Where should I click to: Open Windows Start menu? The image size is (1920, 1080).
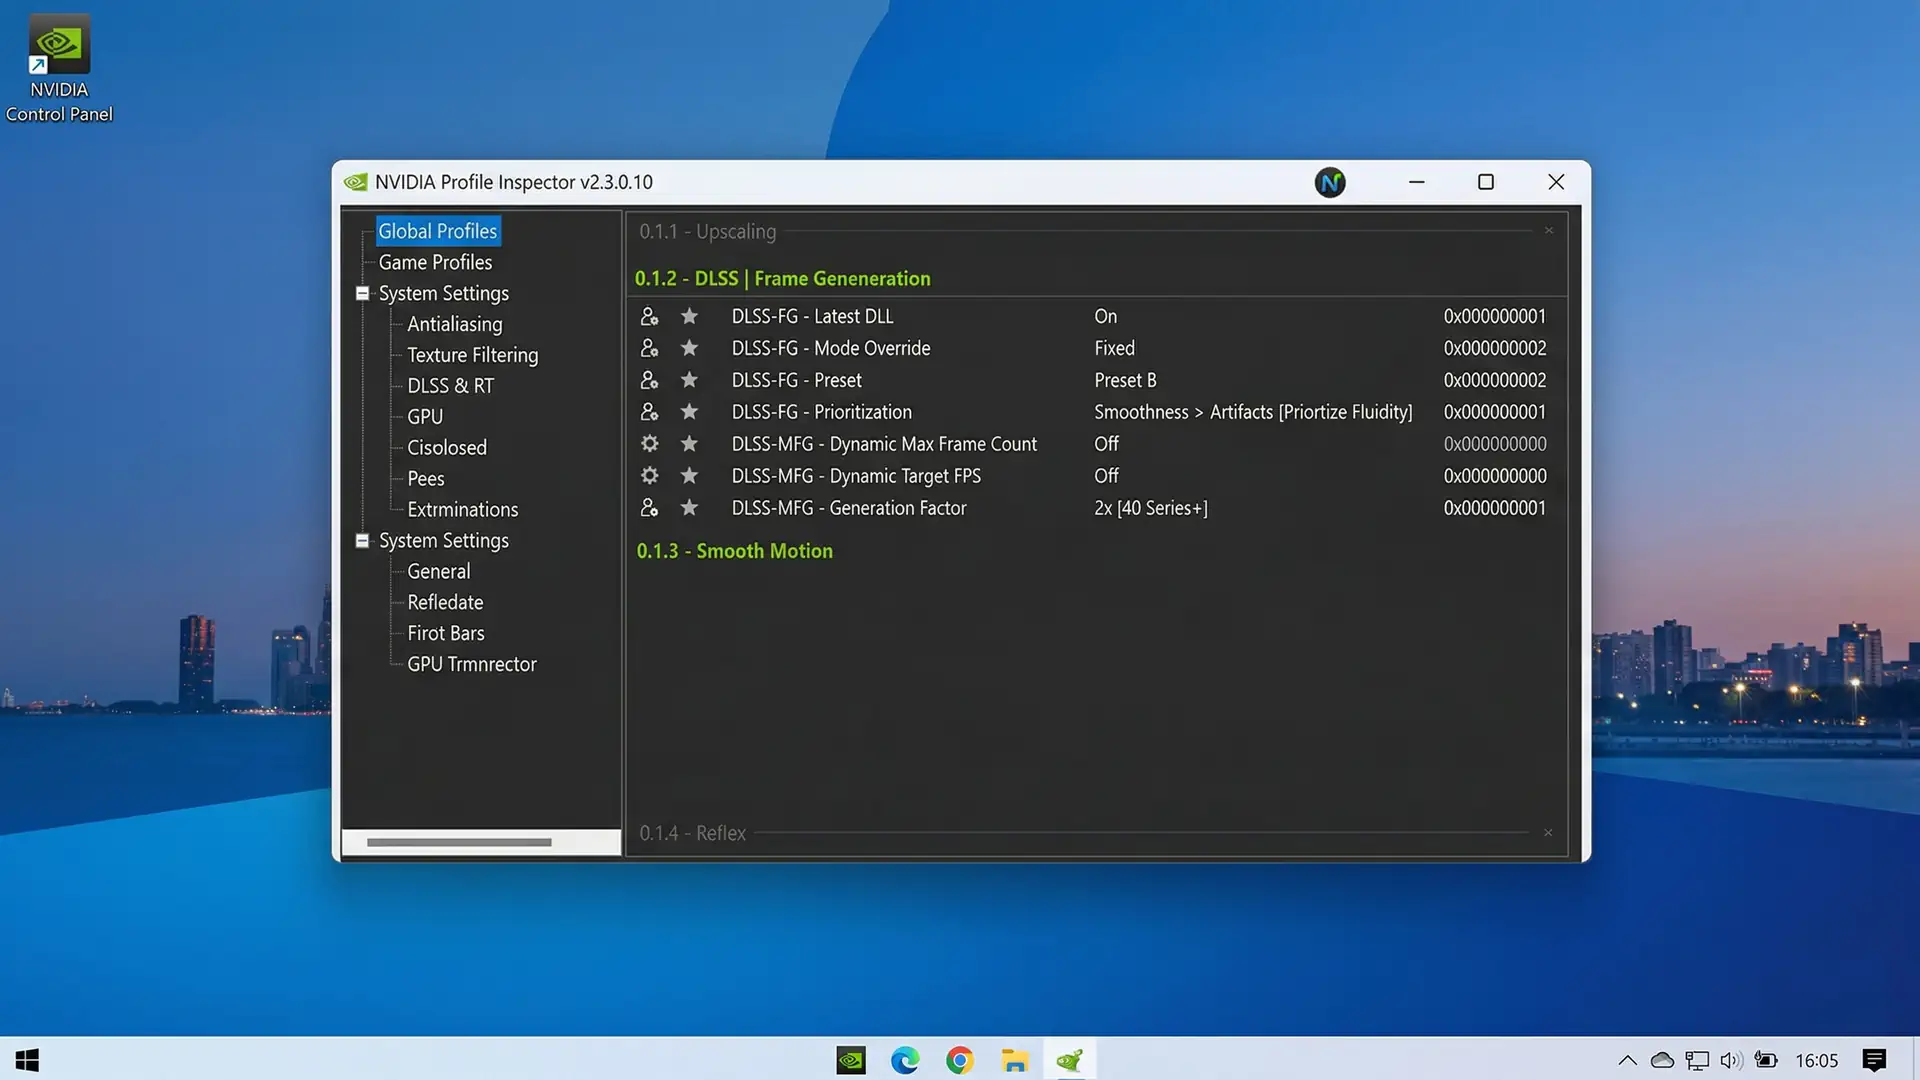(27, 1060)
